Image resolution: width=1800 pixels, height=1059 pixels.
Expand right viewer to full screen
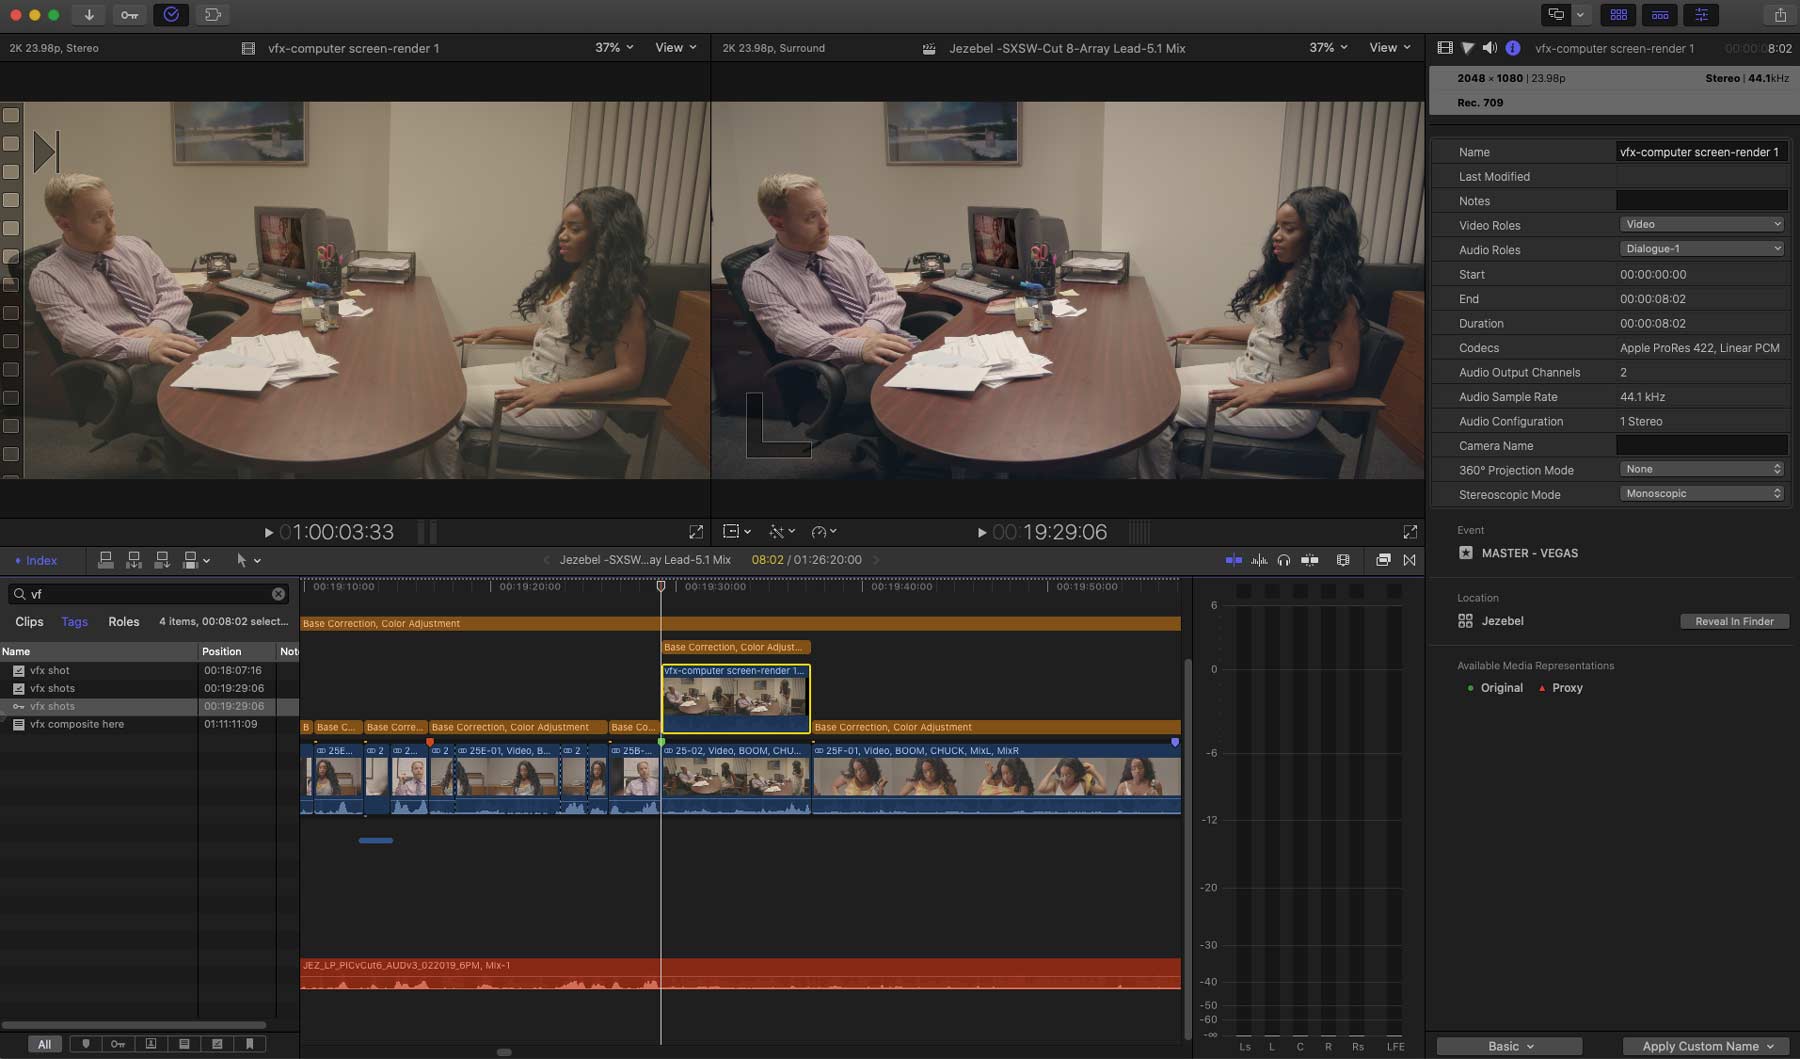click(x=1410, y=532)
